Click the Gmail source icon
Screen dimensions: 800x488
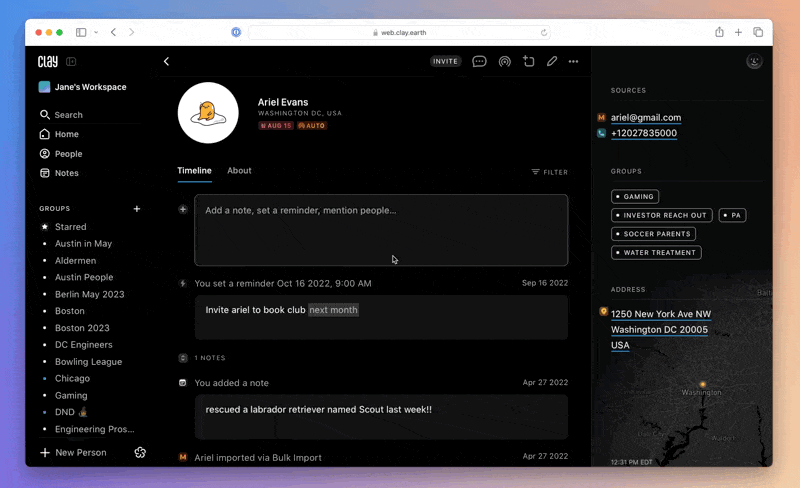602,117
